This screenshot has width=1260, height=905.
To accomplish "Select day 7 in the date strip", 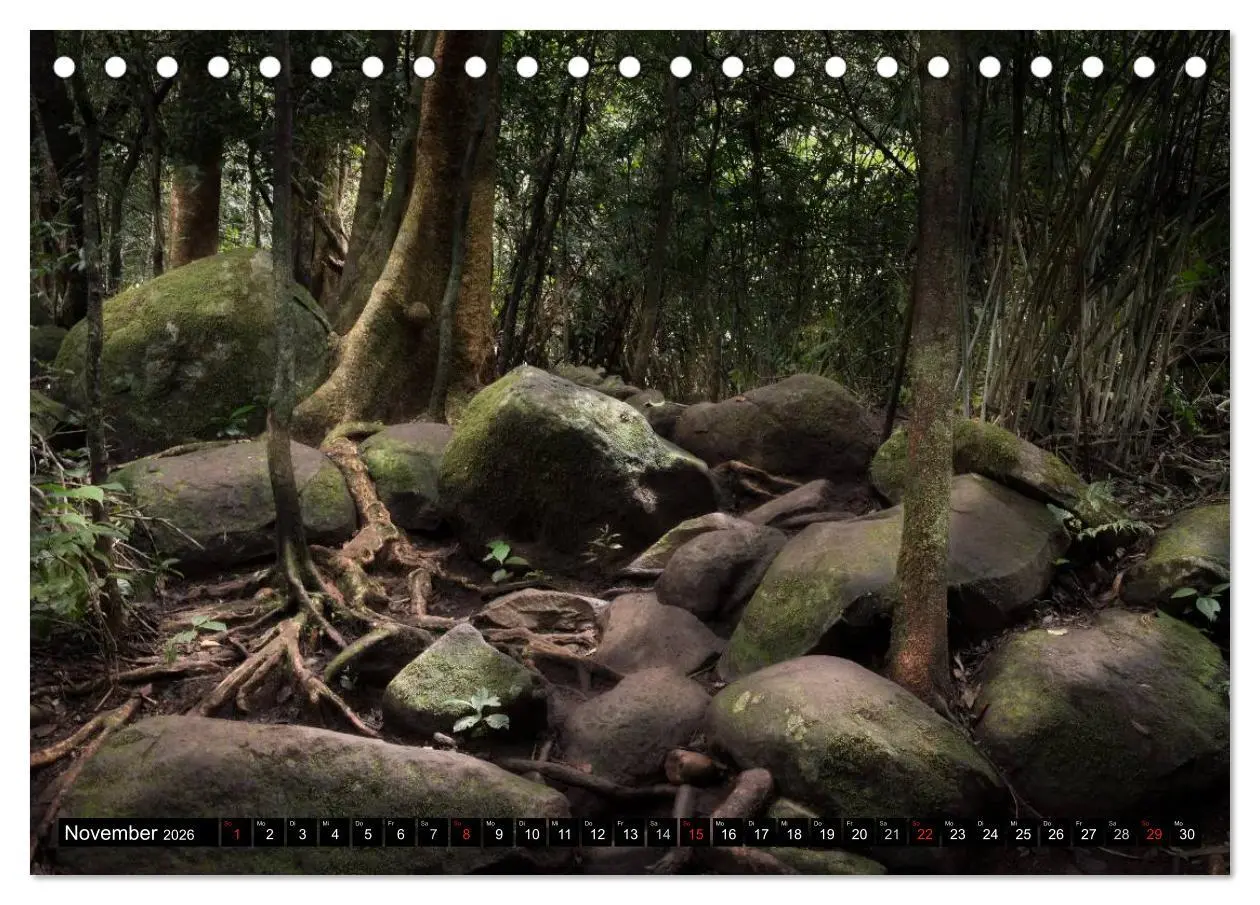I will click(433, 833).
